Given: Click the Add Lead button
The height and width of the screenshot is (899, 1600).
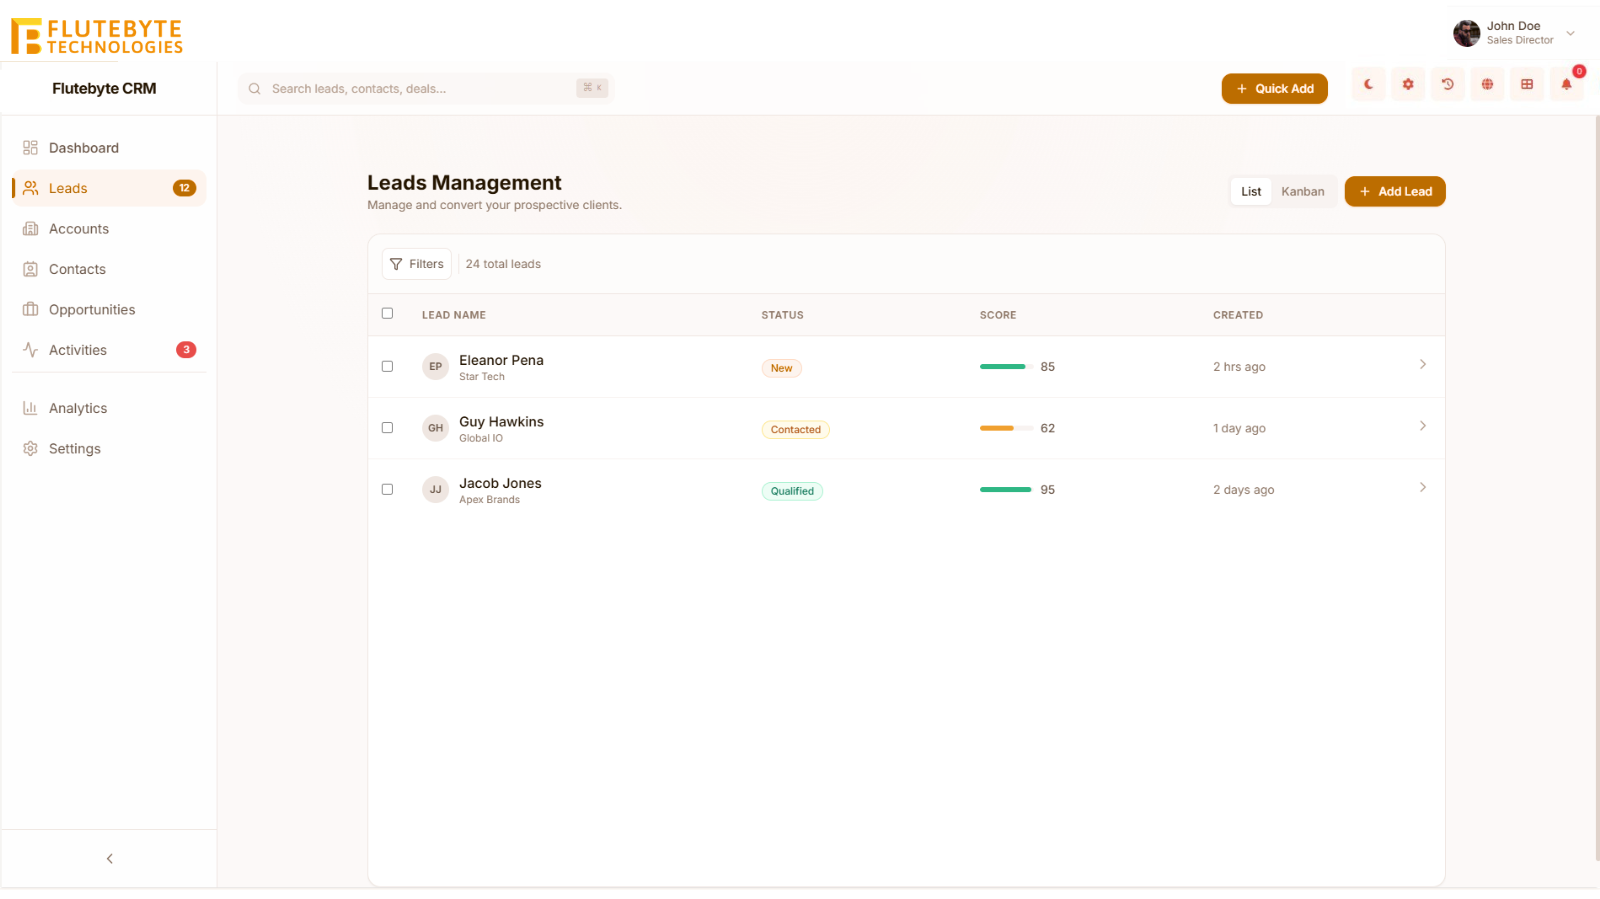Looking at the screenshot, I should click(1395, 192).
